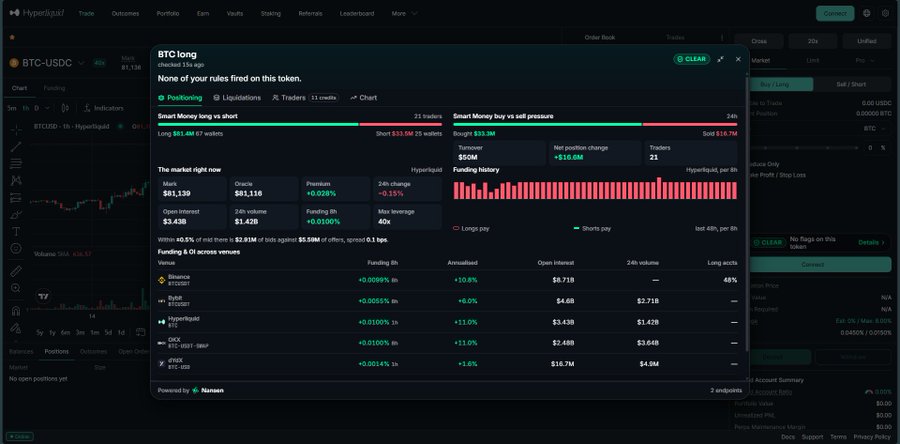The height and width of the screenshot is (444, 900).
Task: Switch to Traders tab
Action: pyautogui.click(x=305, y=98)
